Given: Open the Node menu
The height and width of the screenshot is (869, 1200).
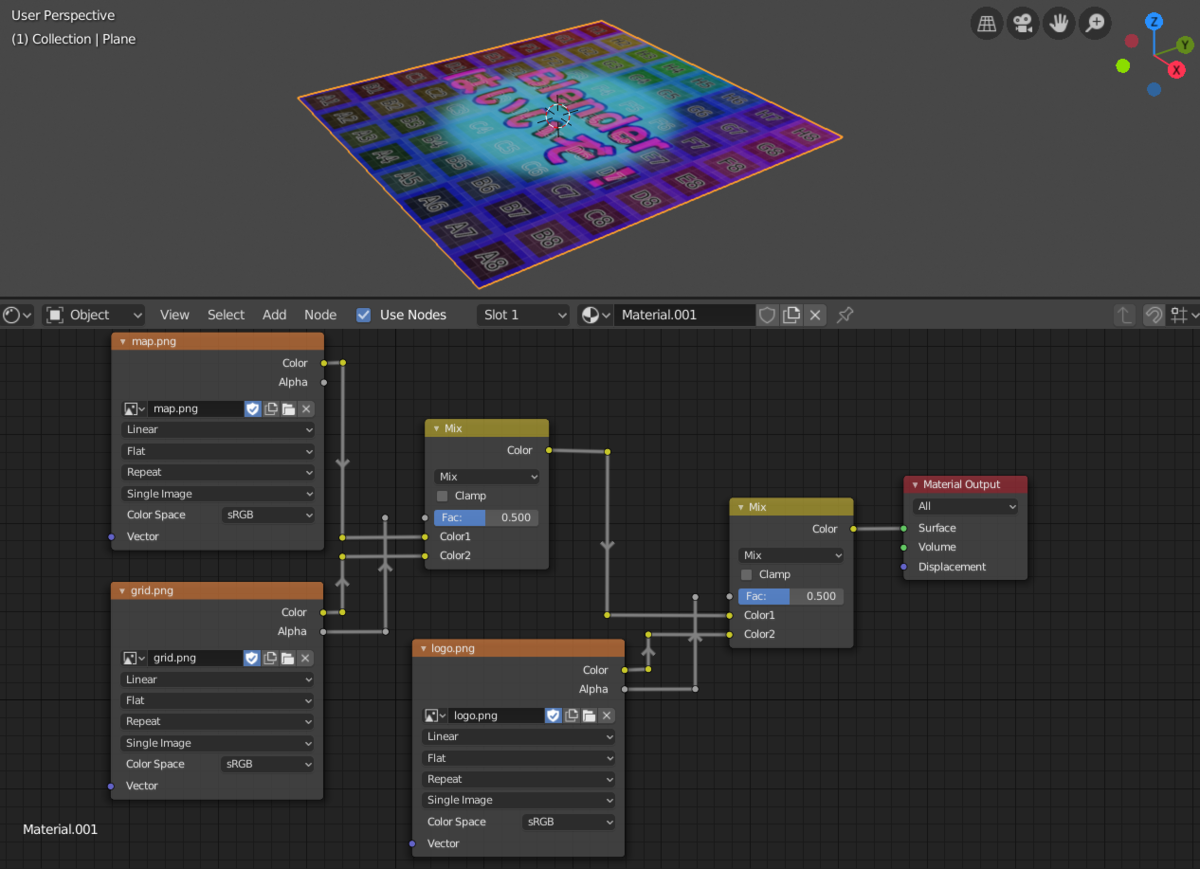Looking at the screenshot, I should pyautogui.click(x=320, y=315).
